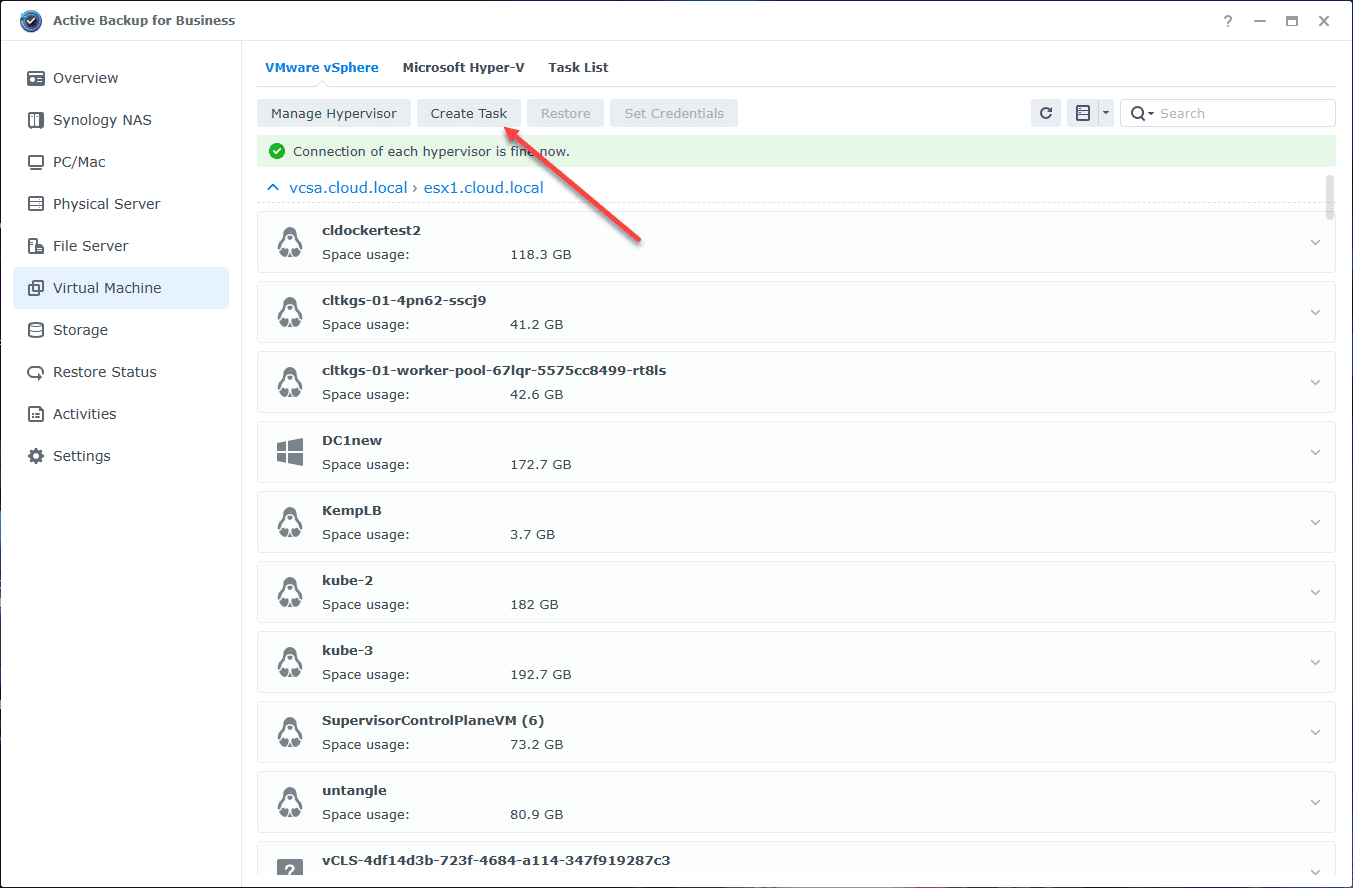Click the Storage sidebar icon
This screenshot has height=888, width=1353.
tap(36, 330)
